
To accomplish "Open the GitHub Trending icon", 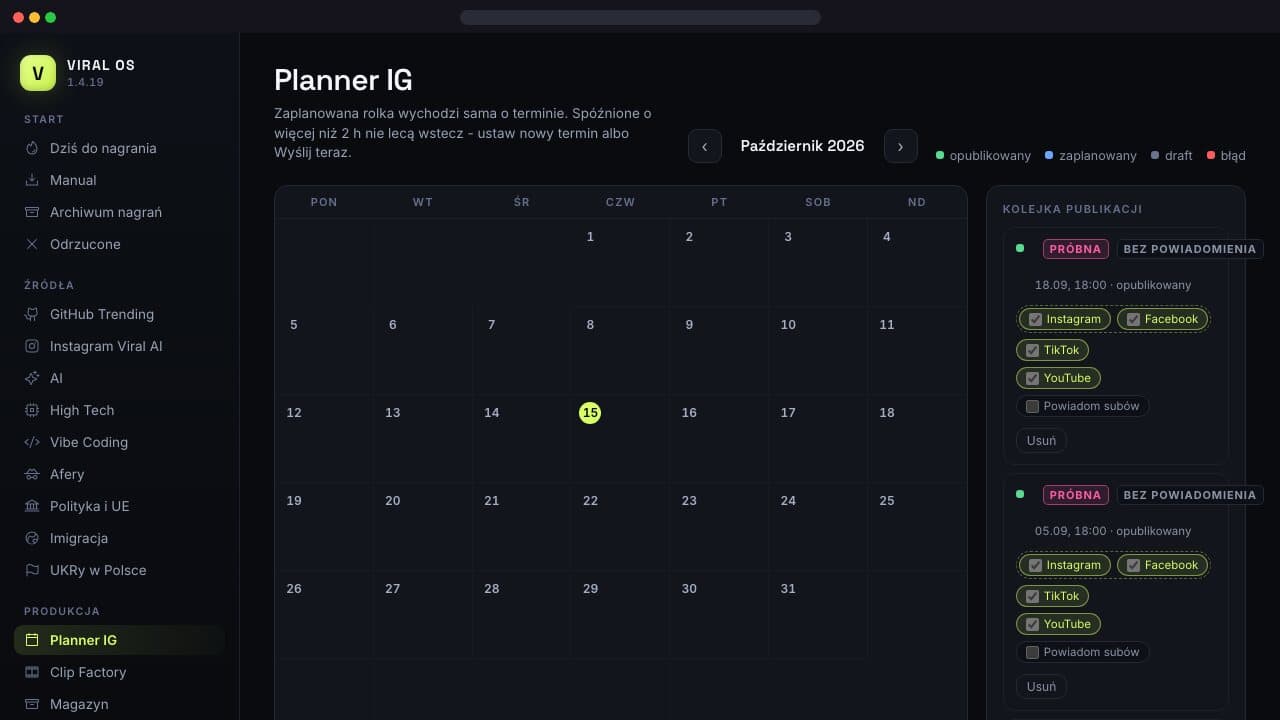I will point(31,314).
